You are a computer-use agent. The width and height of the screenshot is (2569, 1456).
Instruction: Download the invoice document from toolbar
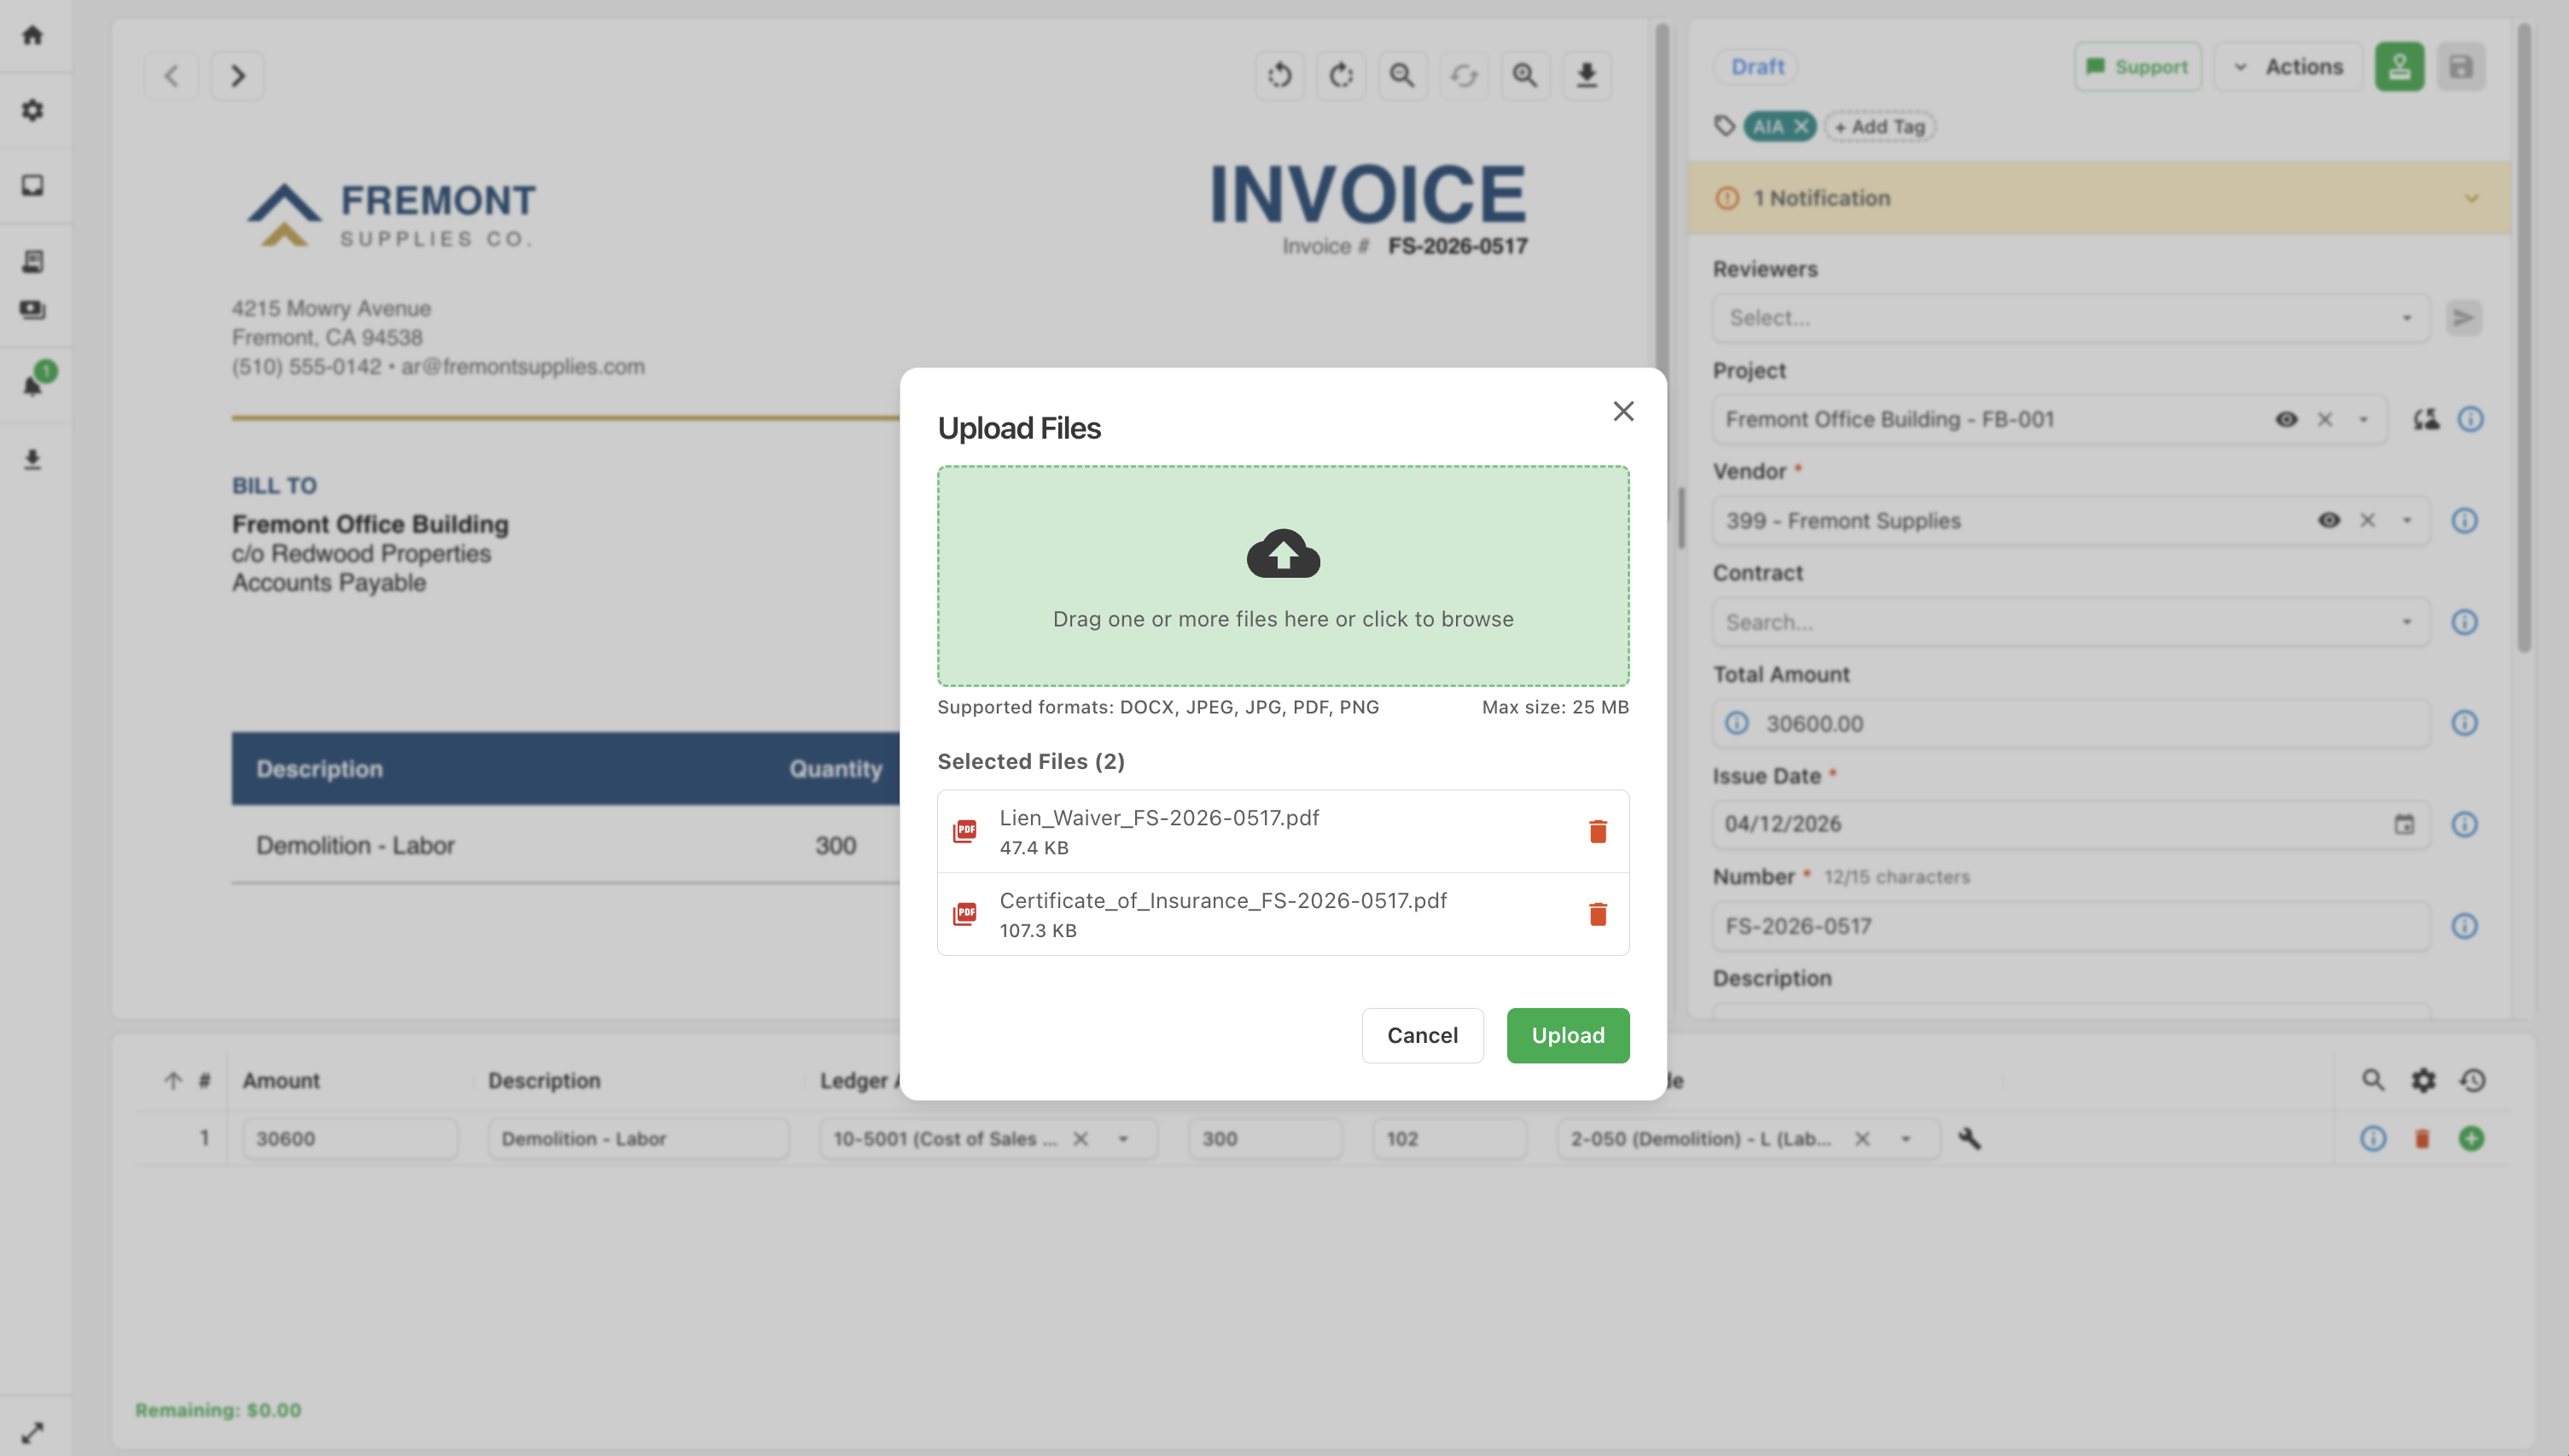pos(1587,75)
